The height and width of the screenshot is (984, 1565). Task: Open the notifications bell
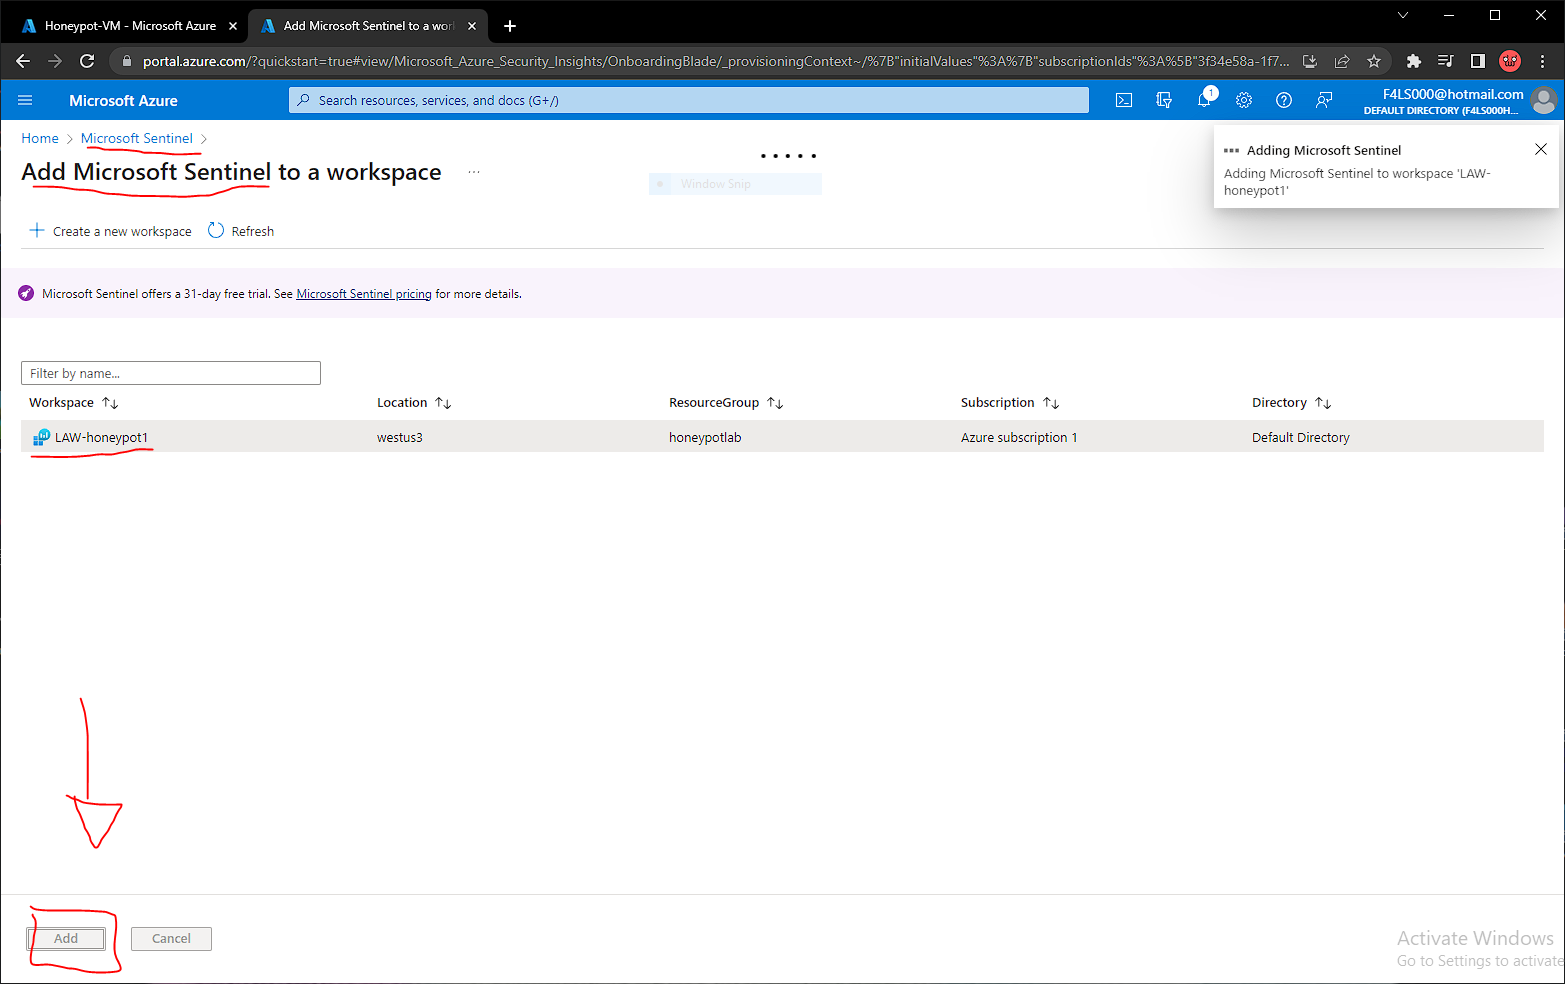1205,100
